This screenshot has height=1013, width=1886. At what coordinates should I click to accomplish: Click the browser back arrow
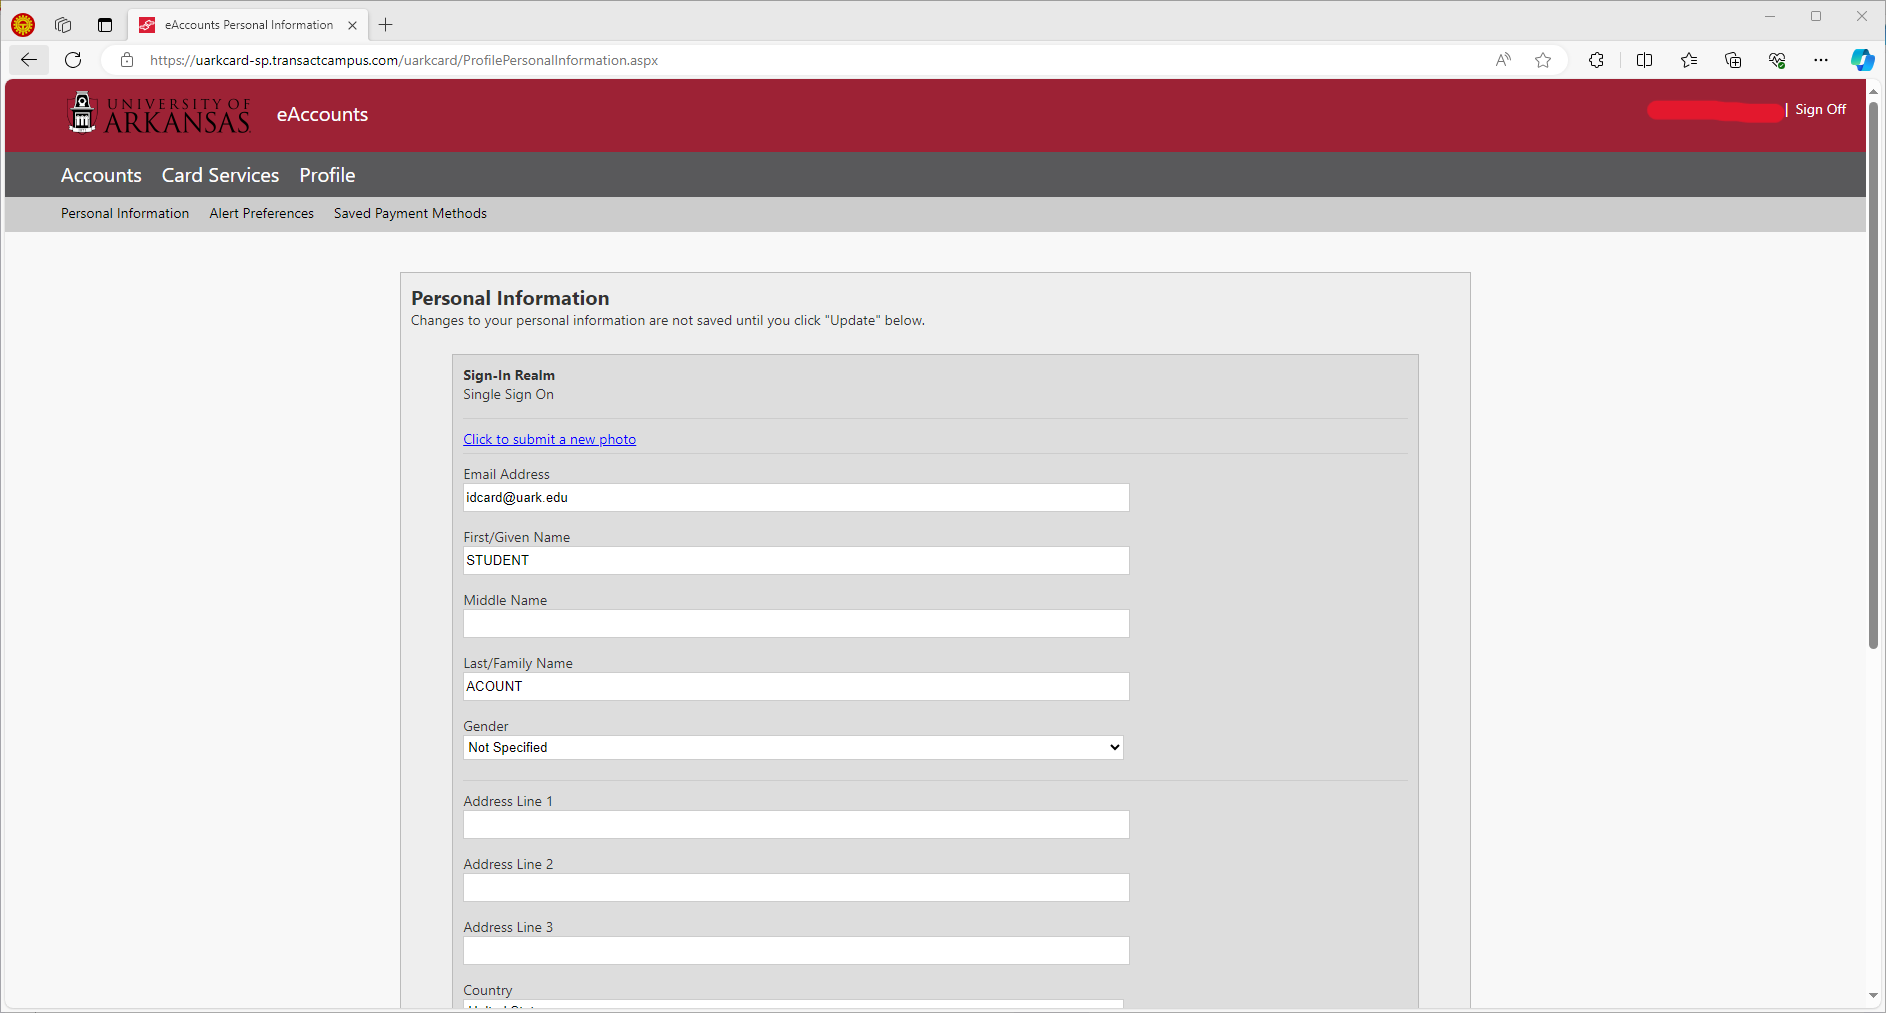tap(29, 60)
